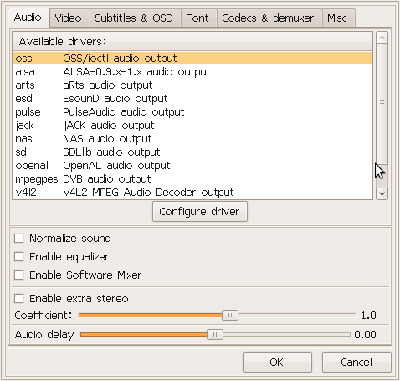Select the Misc tab
400x381 pixels.
(x=338, y=18)
